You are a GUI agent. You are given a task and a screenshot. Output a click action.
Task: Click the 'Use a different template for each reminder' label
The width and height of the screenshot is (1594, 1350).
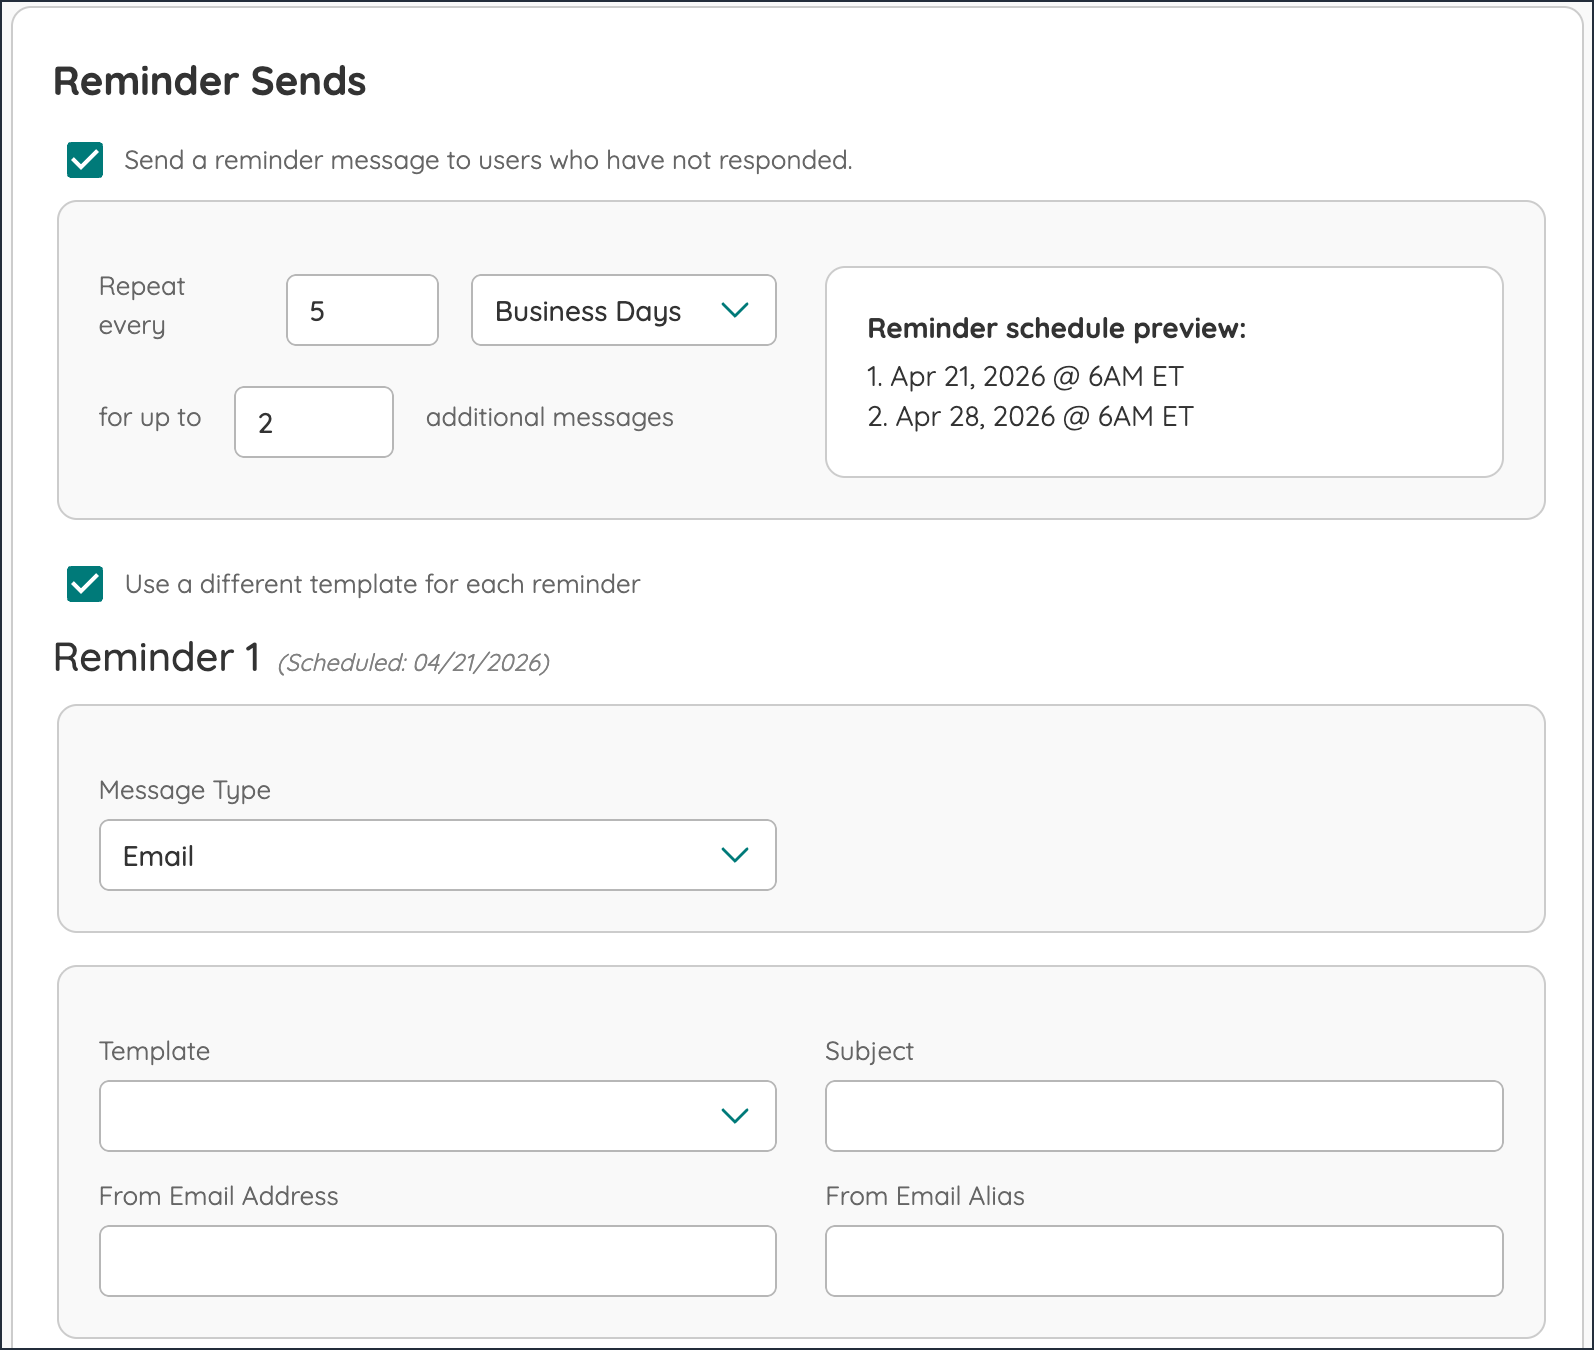(x=383, y=584)
